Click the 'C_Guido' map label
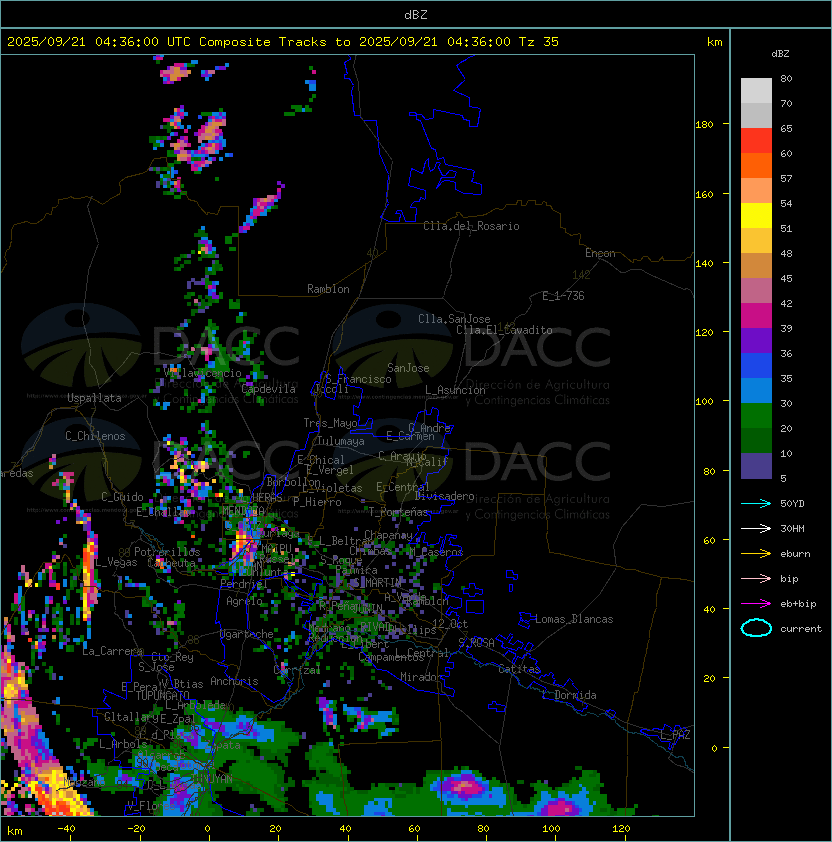Image resolution: width=832 pixels, height=842 pixels. 122,497
